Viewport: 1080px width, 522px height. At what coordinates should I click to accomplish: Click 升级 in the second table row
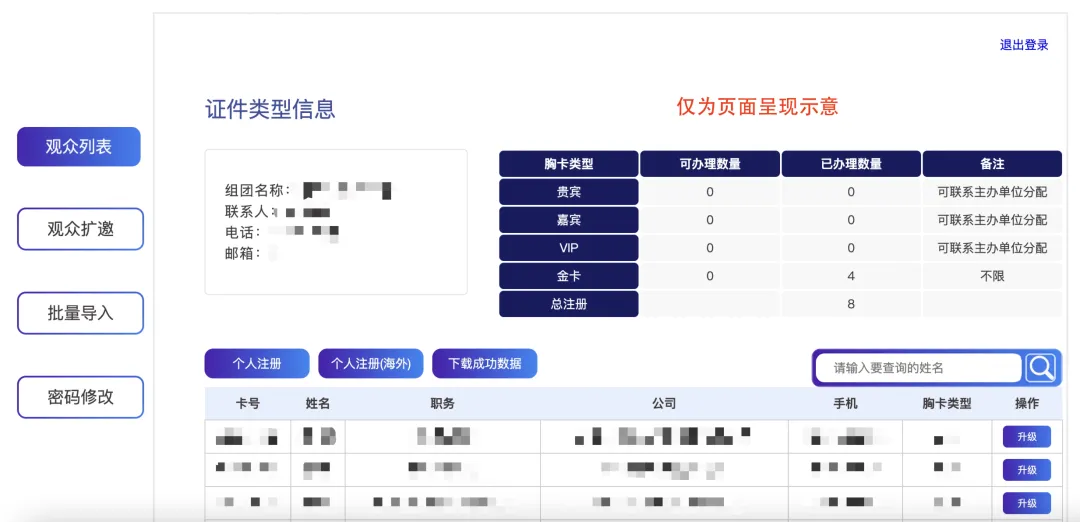point(1027,470)
